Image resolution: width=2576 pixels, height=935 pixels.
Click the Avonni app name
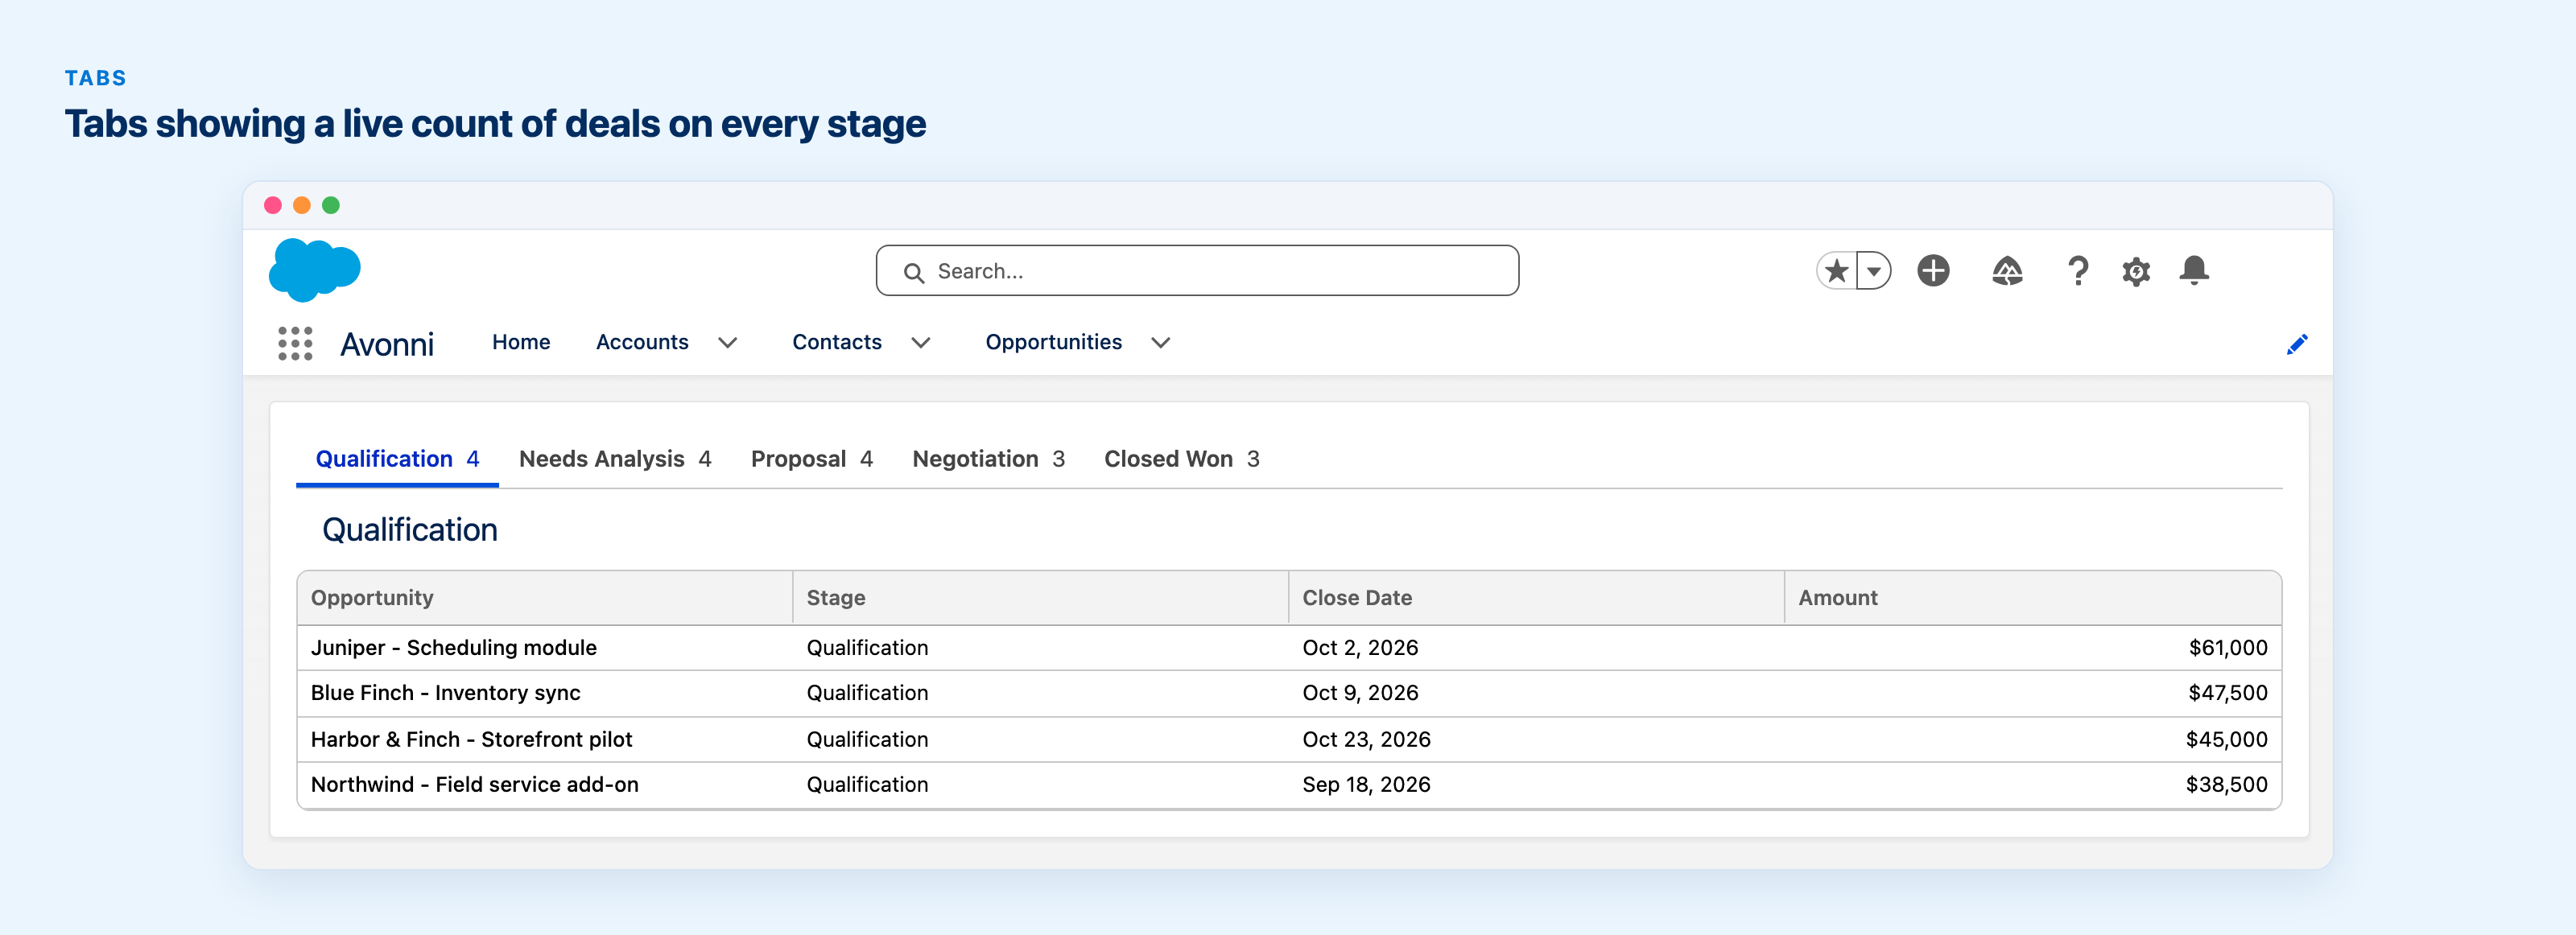[x=387, y=344]
